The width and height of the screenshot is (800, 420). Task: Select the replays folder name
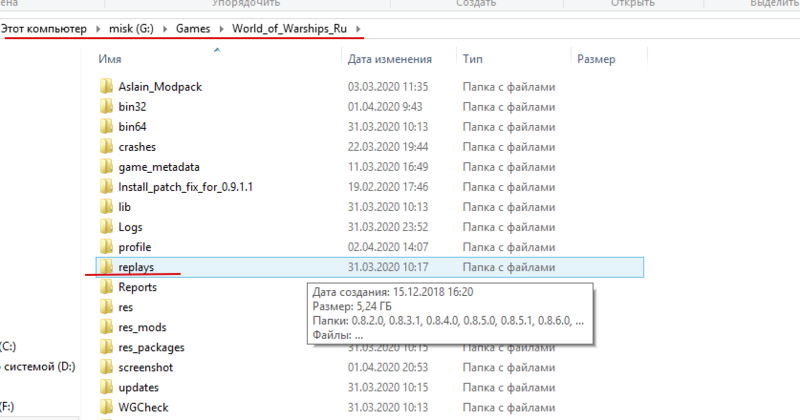[x=136, y=267]
